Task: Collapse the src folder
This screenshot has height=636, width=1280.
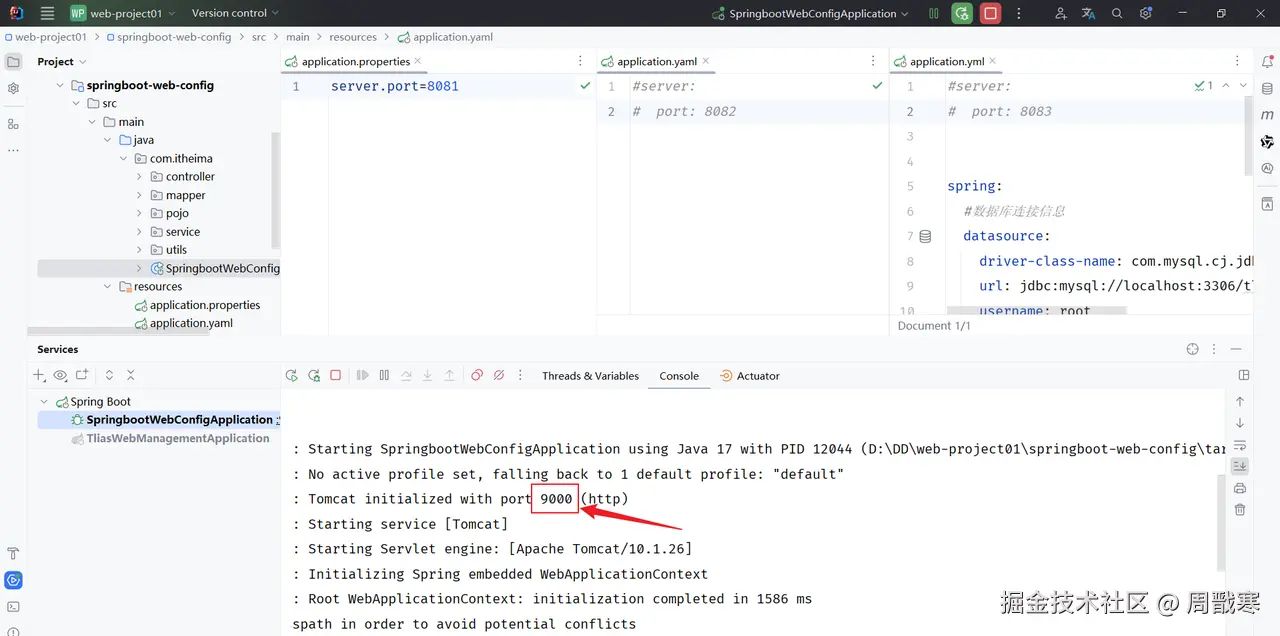Action: point(76,103)
